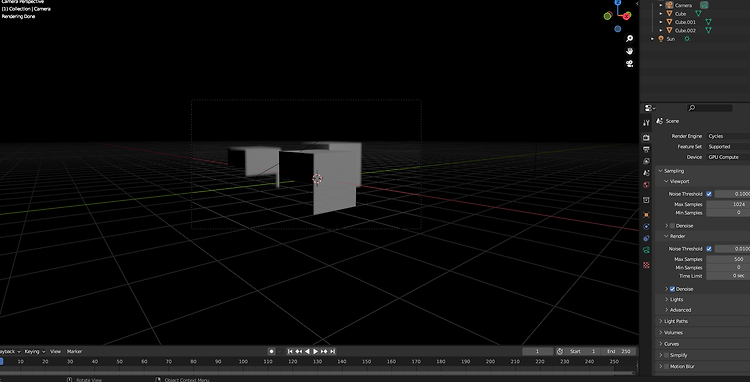This screenshot has height=382, width=750.
Task: Open the World properties tab
Action: 646,185
